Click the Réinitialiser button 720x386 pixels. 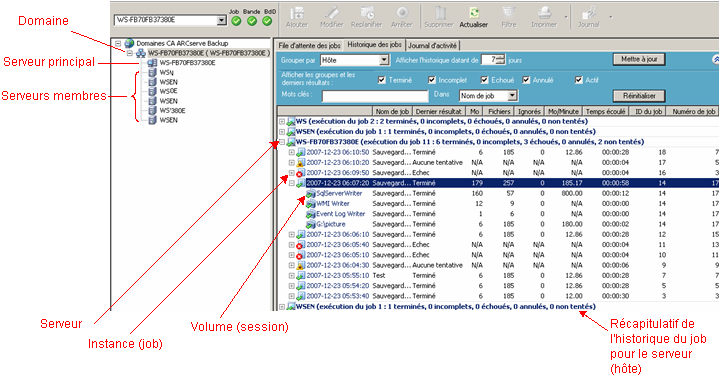pyautogui.click(x=639, y=95)
